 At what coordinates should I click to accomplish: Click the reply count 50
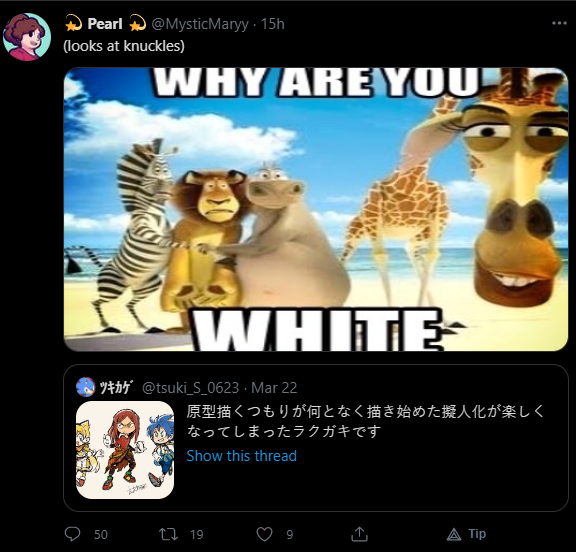pos(101,534)
